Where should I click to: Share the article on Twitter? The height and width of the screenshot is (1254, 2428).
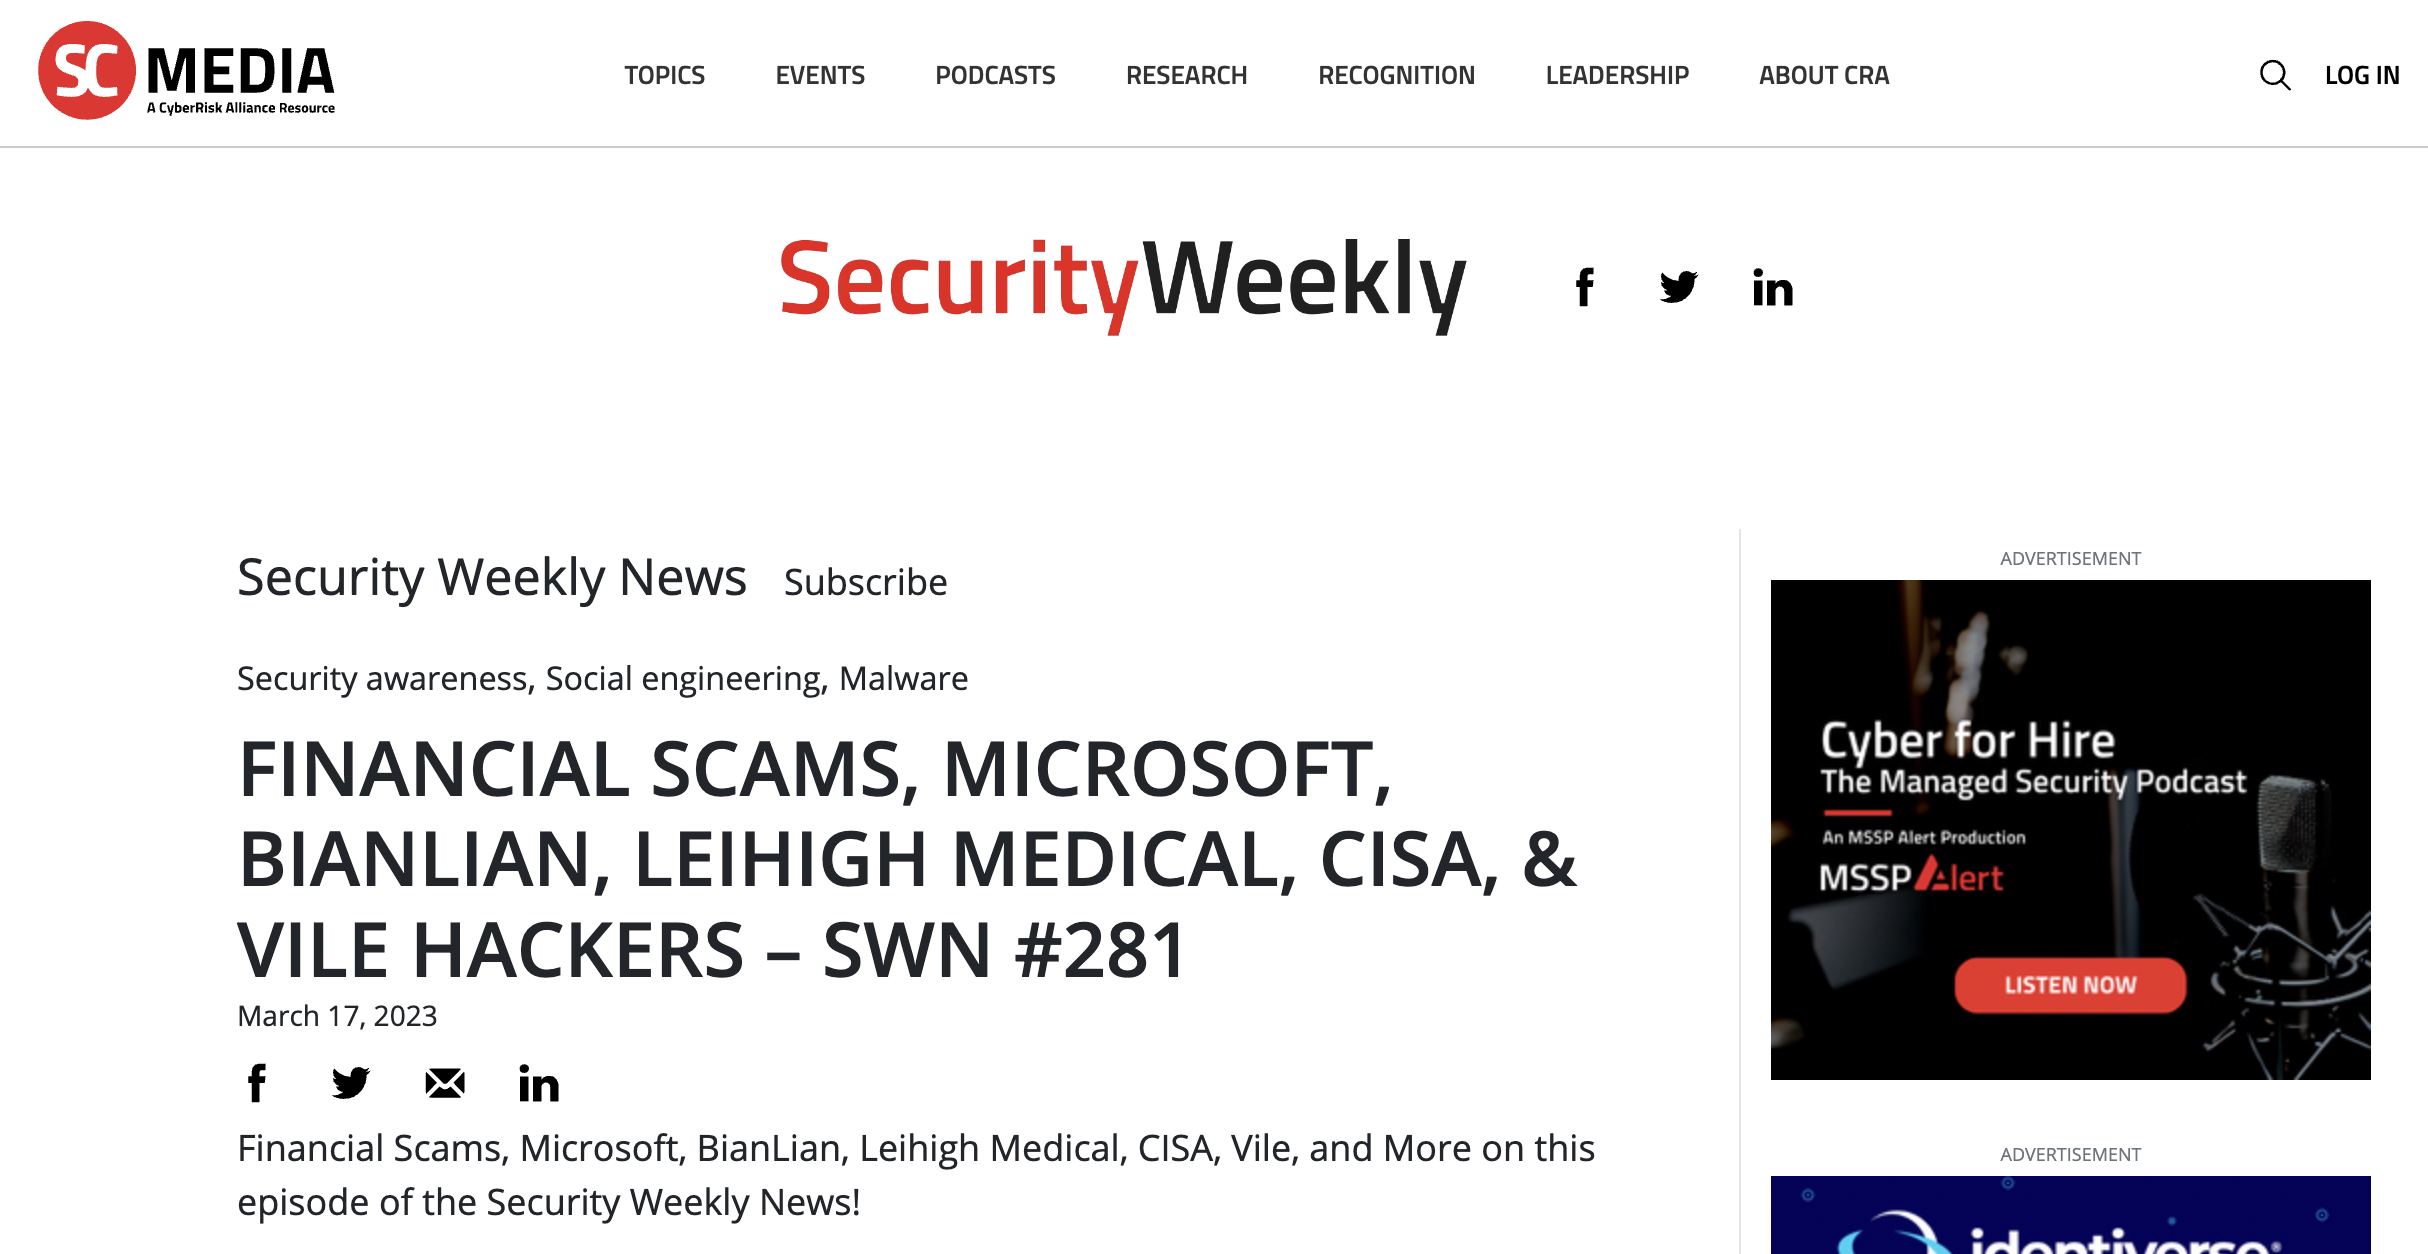(x=350, y=1083)
